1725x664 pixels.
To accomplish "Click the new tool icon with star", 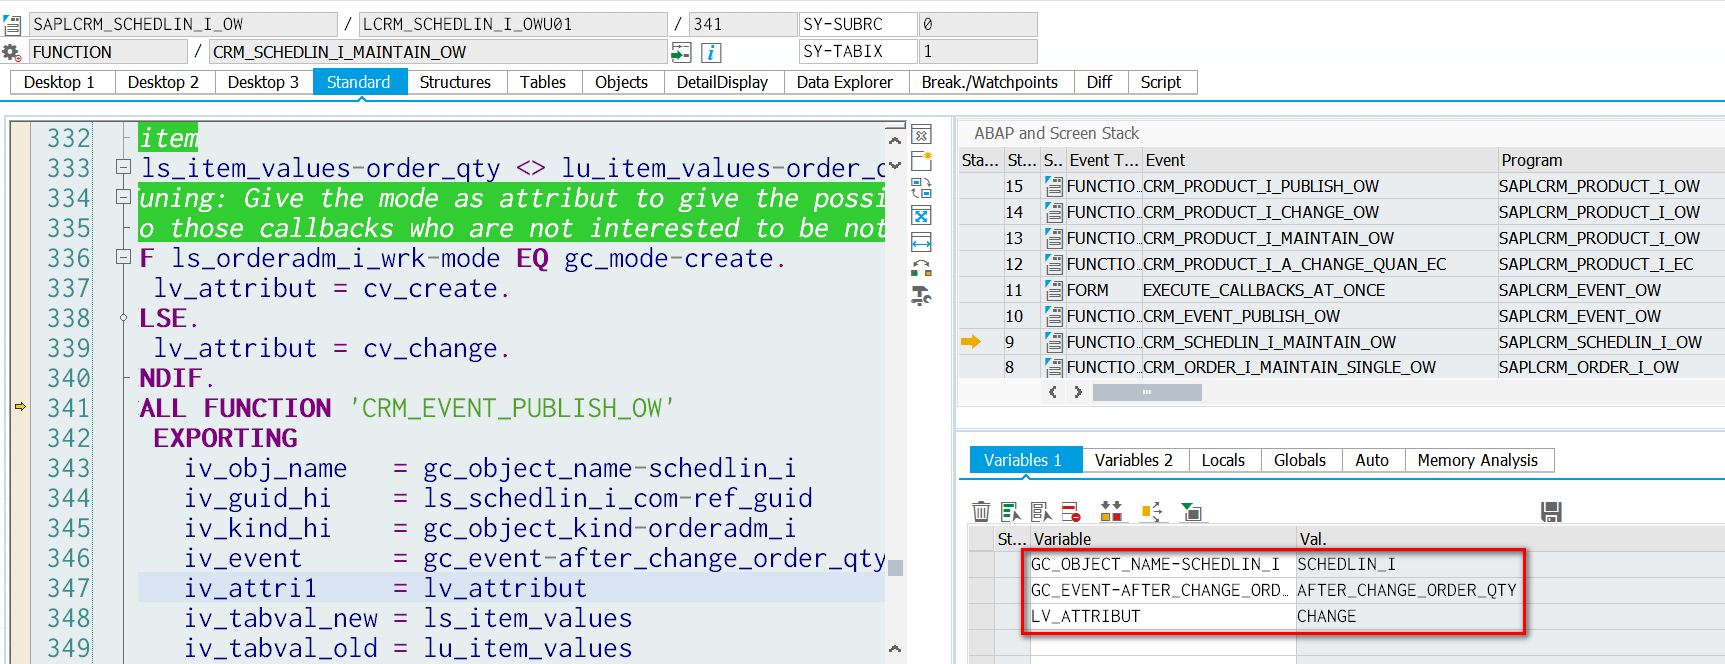I will coord(921,161).
